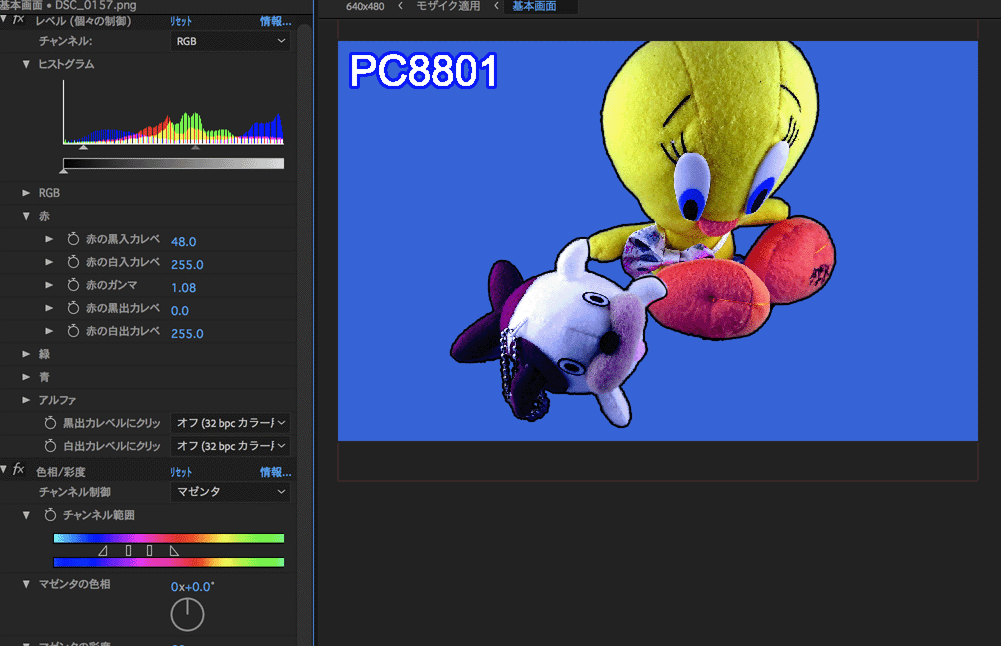Image resolution: width=1001 pixels, height=646 pixels.
Task: Click stopwatch for 白出力レベルにクリップ
Action: [x=50, y=446]
